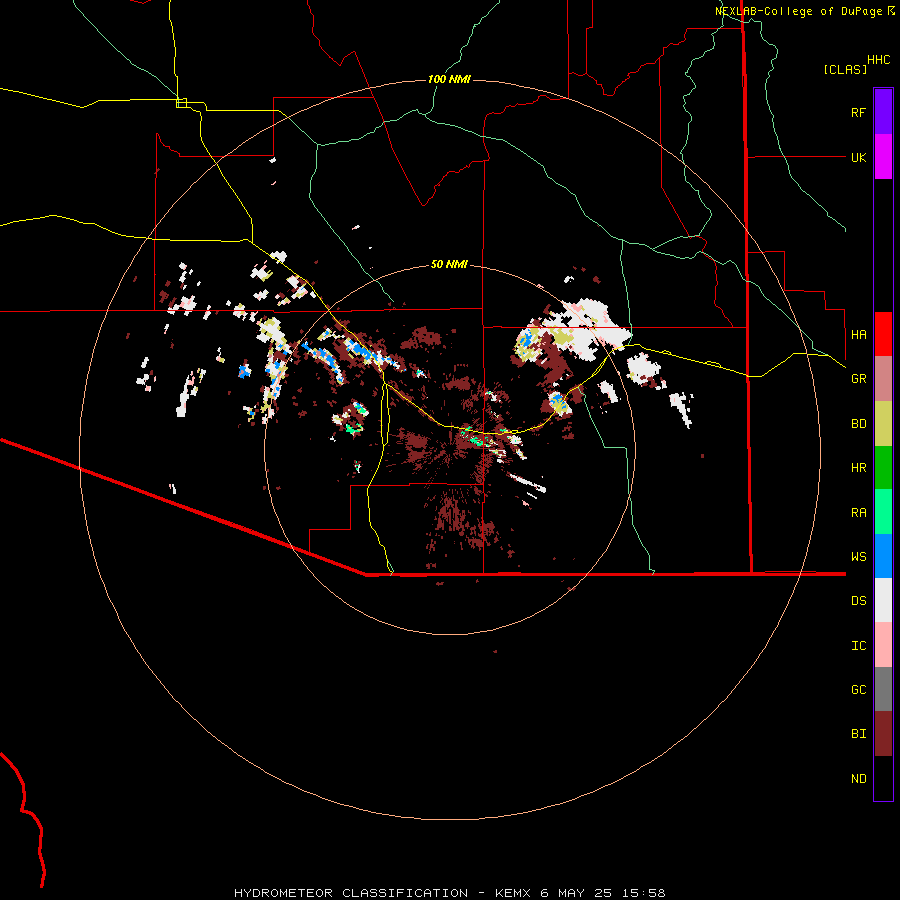
Task: Click the purple RF color swatch
Action: coord(883,112)
